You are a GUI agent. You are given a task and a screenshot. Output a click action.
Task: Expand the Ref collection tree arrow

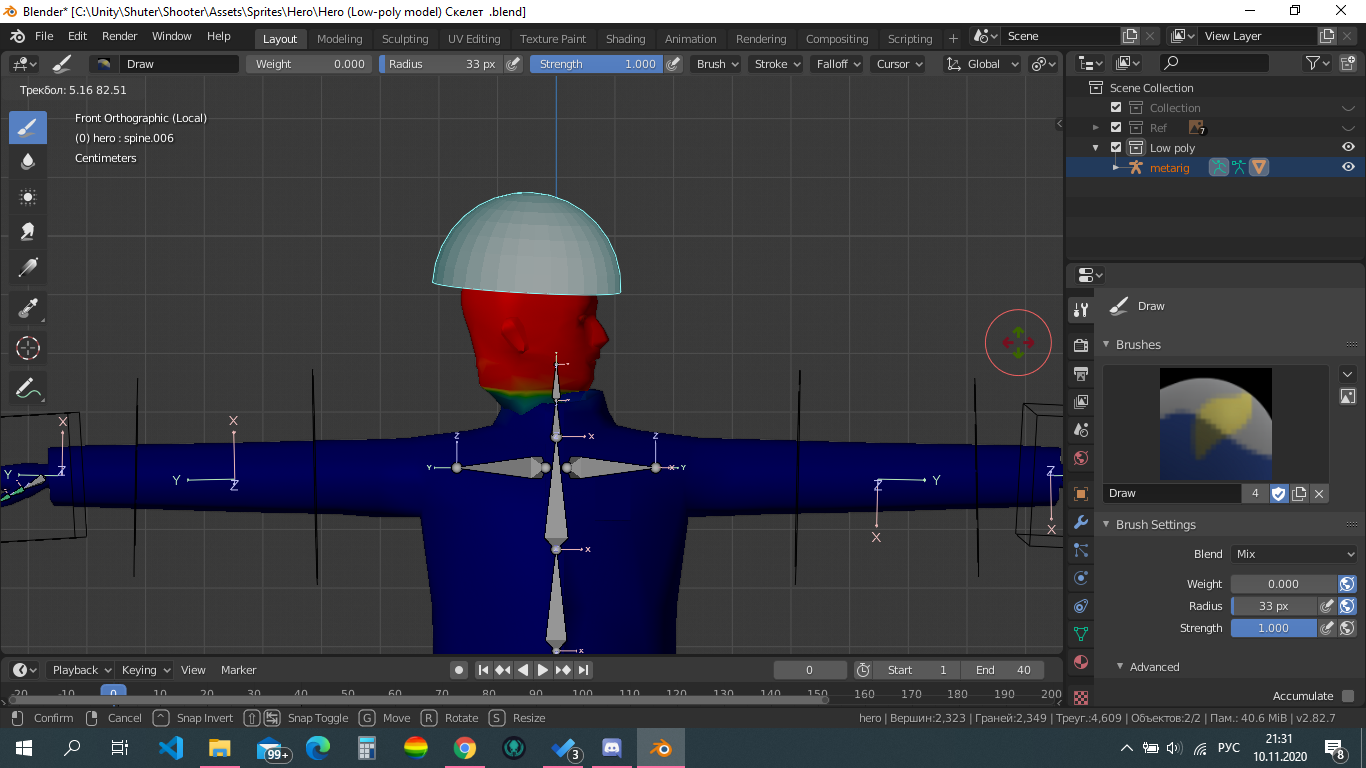pyautogui.click(x=1096, y=128)
